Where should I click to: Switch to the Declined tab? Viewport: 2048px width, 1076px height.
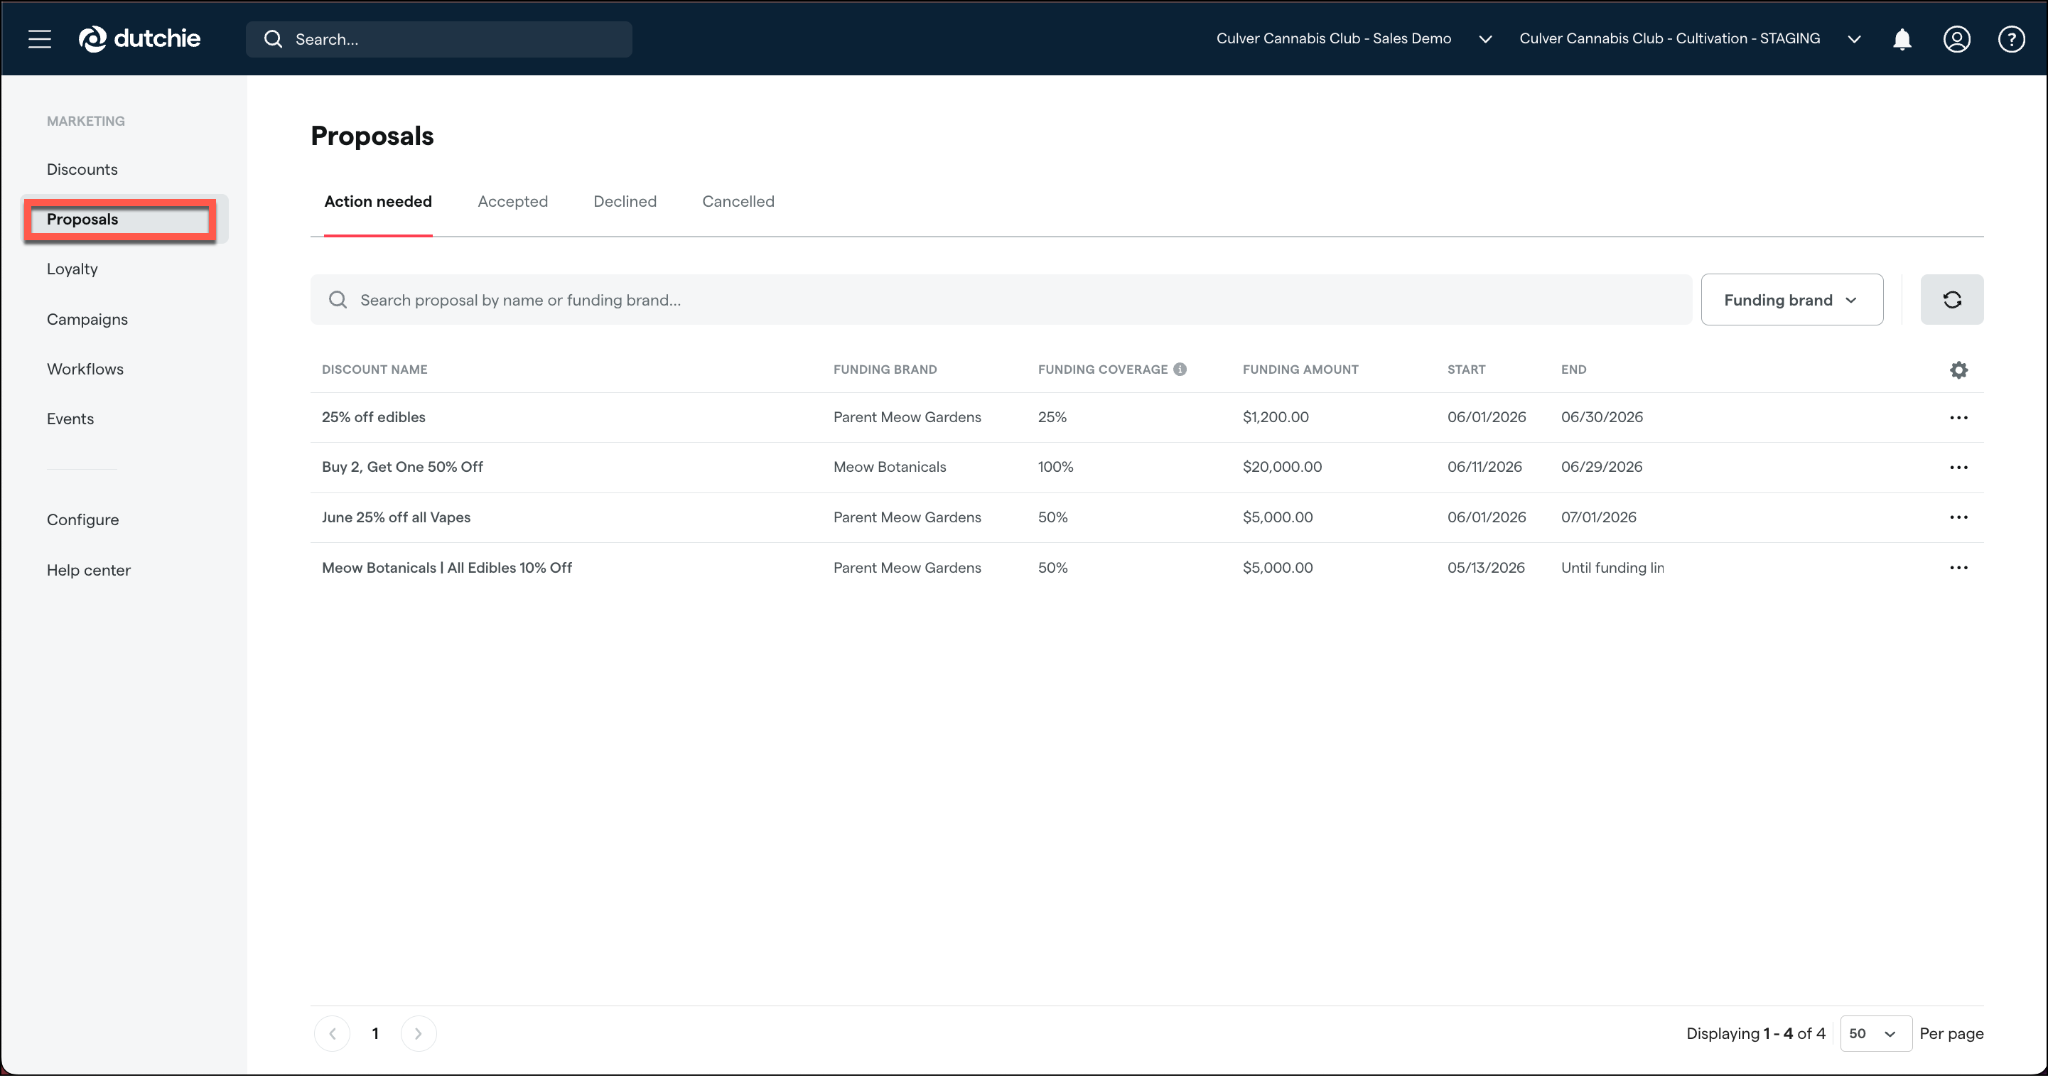(x=625, y=201)
